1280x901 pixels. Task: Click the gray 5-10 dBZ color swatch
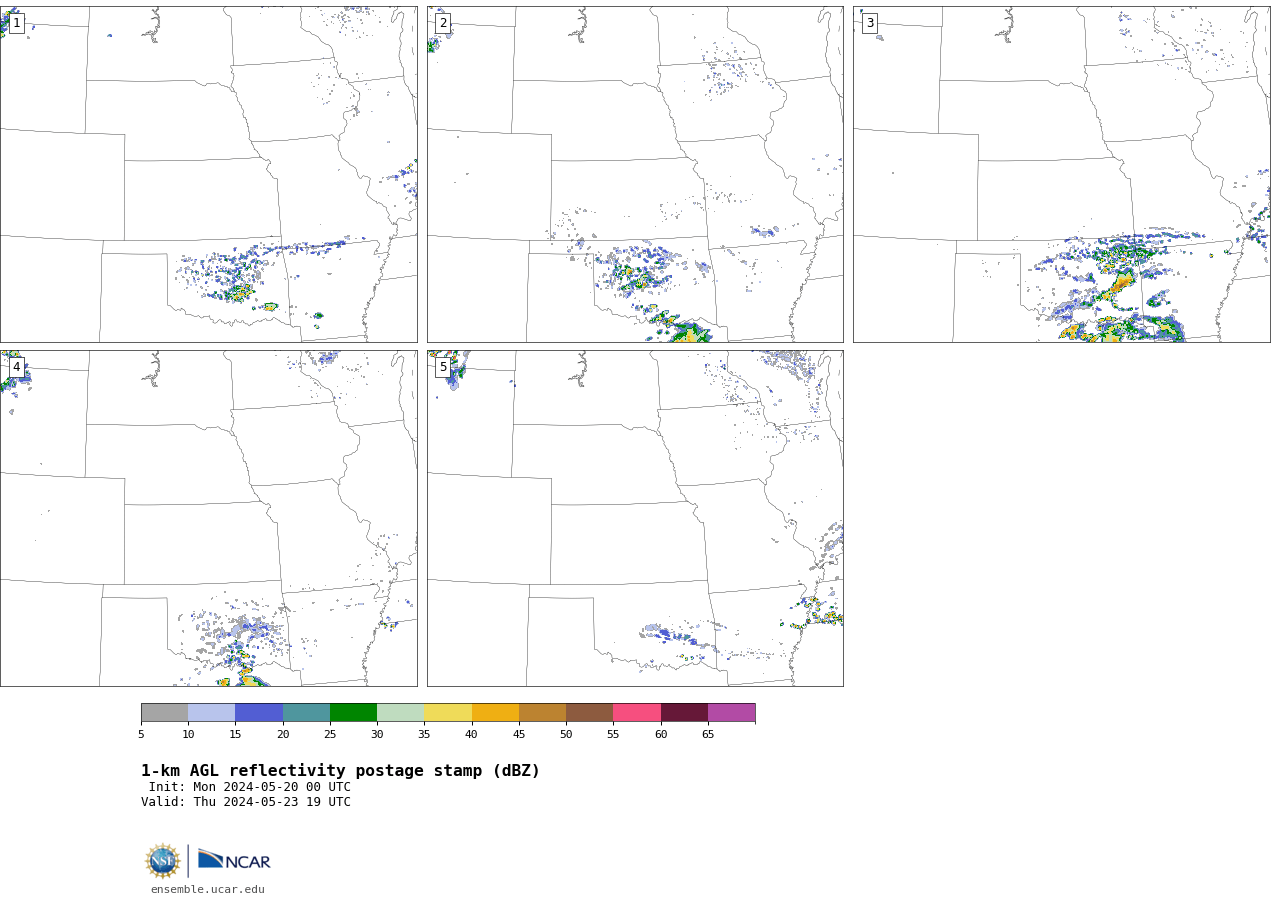pos(164,713)
